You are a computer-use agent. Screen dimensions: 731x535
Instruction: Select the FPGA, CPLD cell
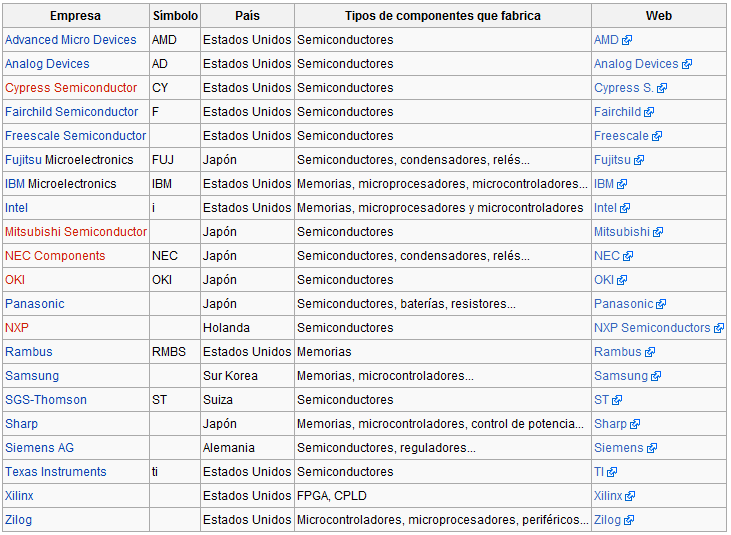pos(443,496)
